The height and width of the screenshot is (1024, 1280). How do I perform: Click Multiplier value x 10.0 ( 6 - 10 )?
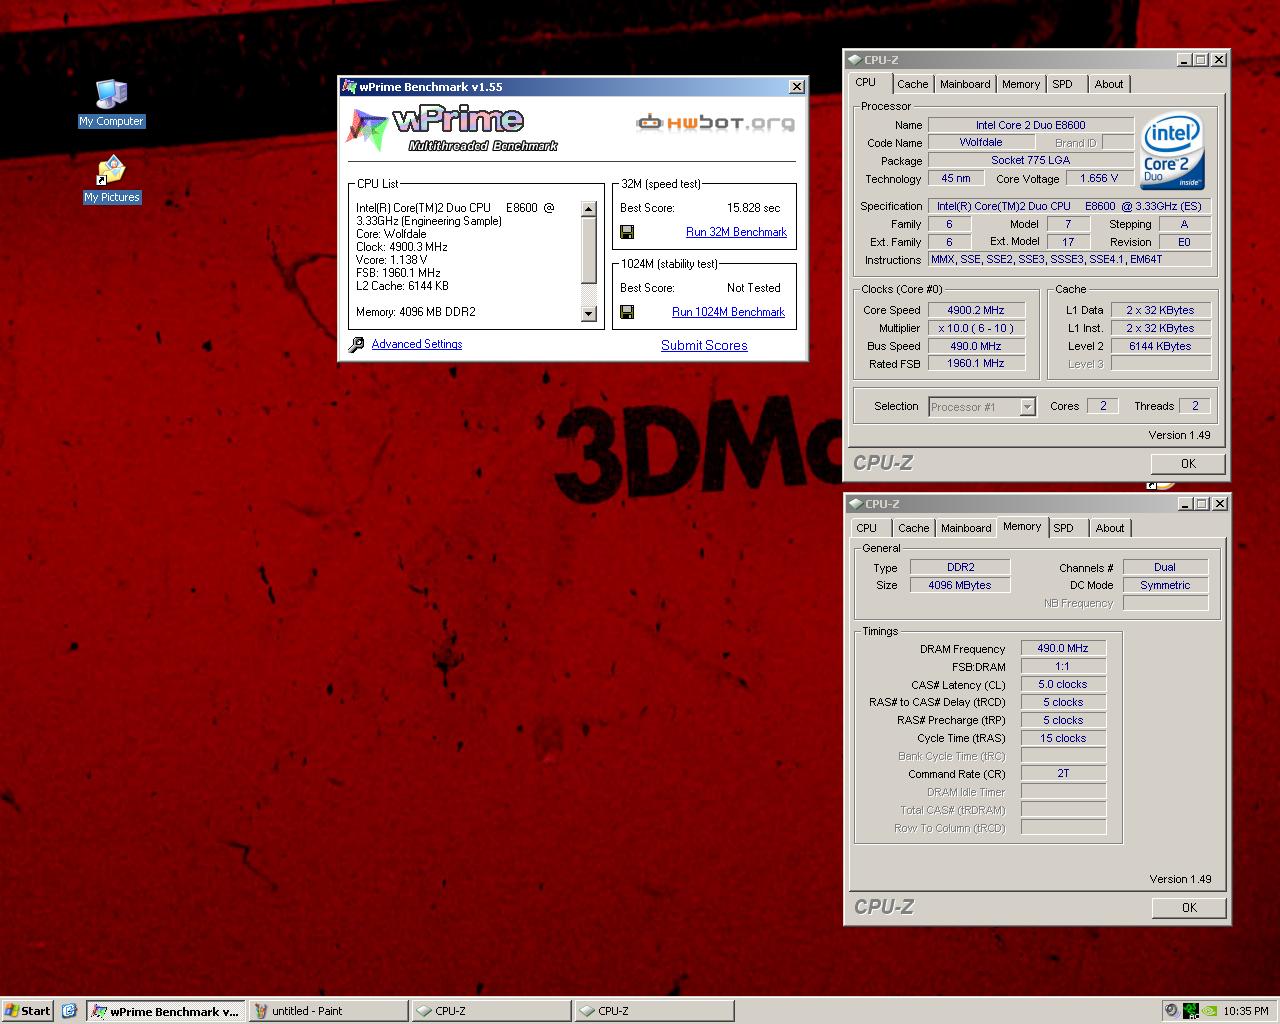pyautogui.click(x=975, y=328)
